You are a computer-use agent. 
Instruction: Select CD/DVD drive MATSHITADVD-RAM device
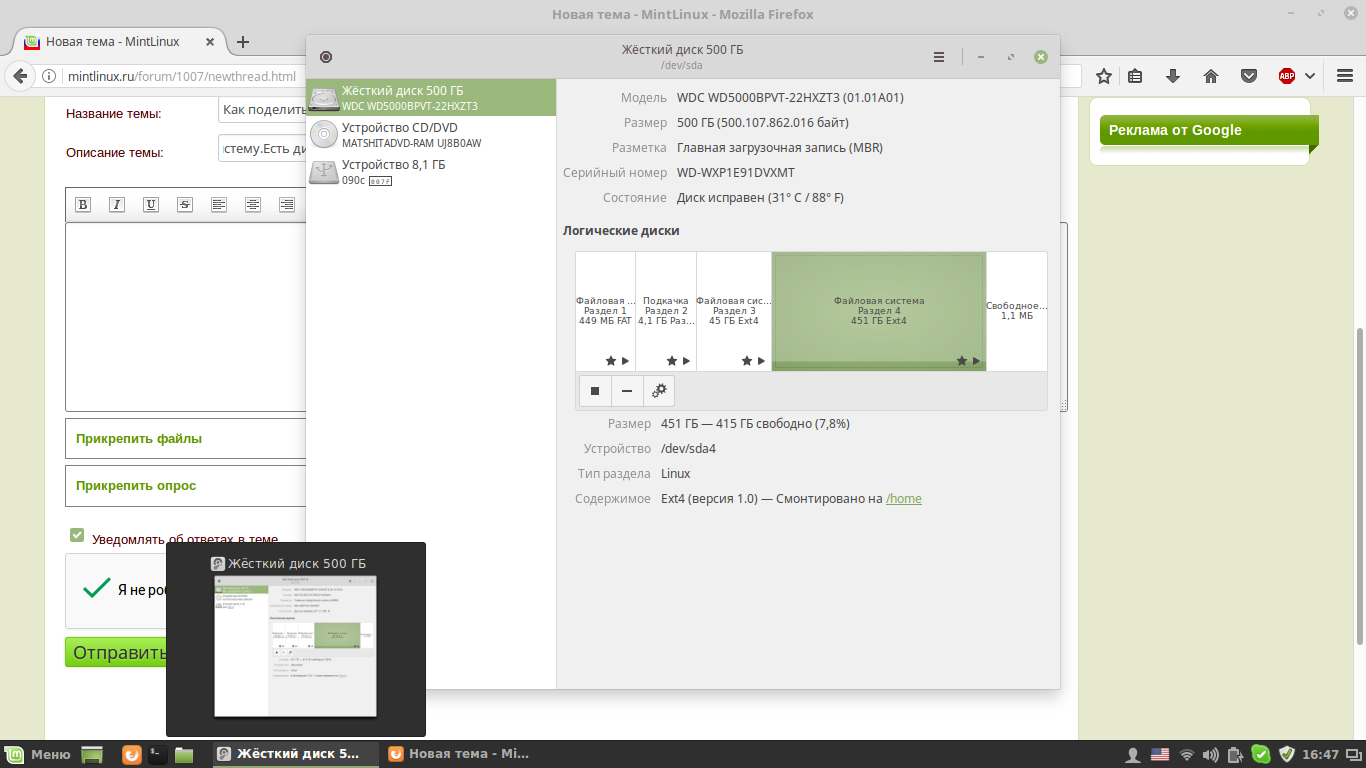tap(431, 135)
